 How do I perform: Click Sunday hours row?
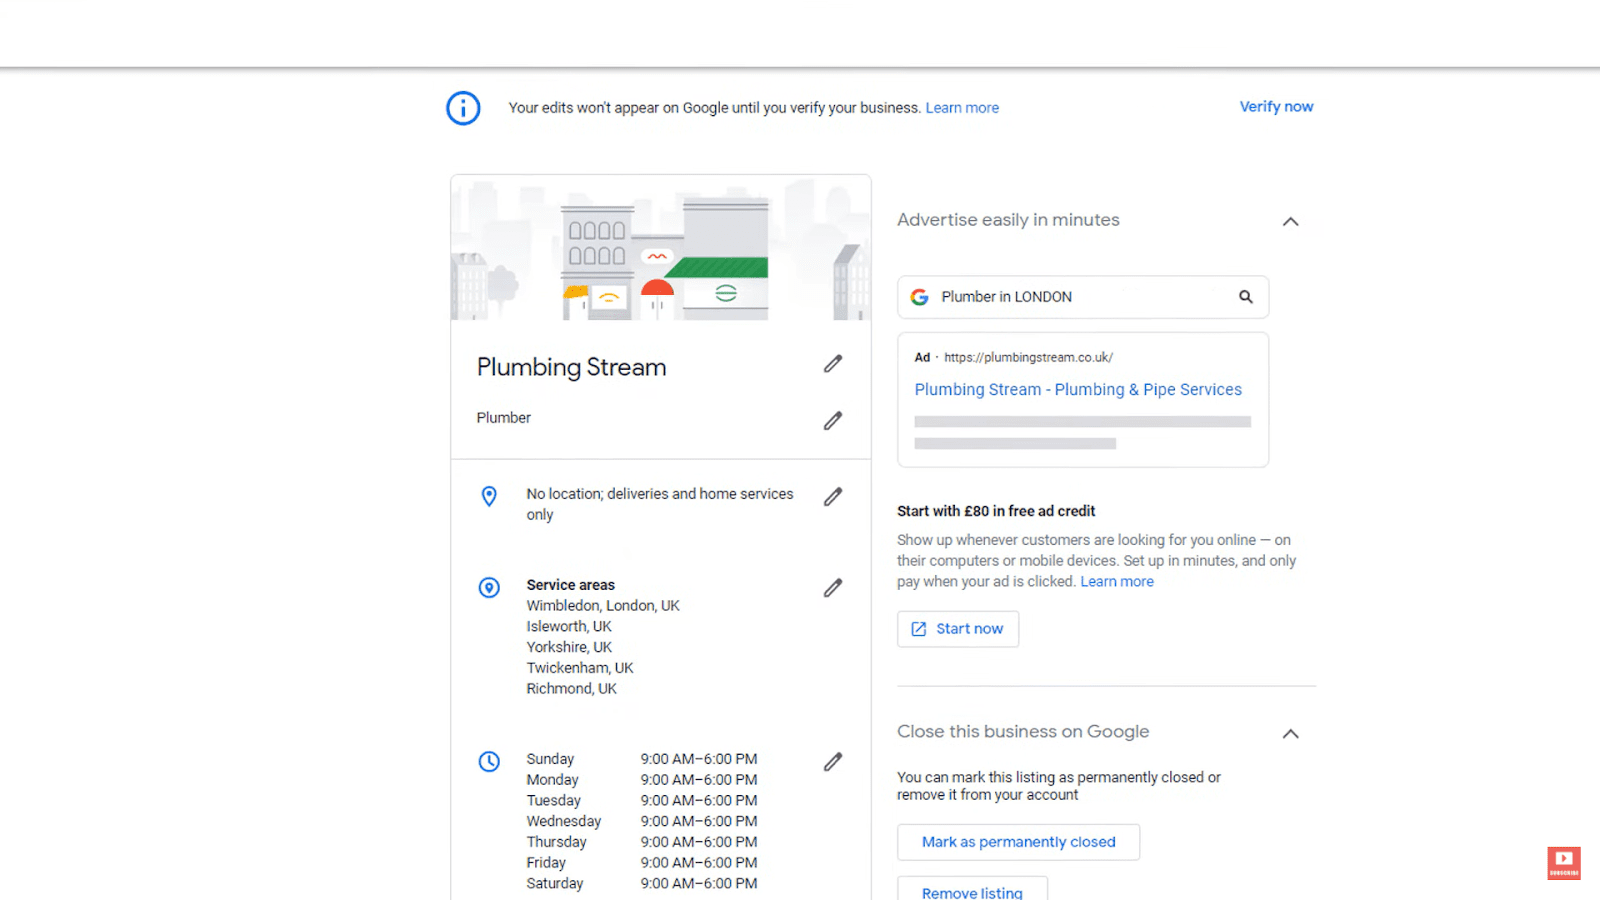pyautogui.click(x=642, y=759)
